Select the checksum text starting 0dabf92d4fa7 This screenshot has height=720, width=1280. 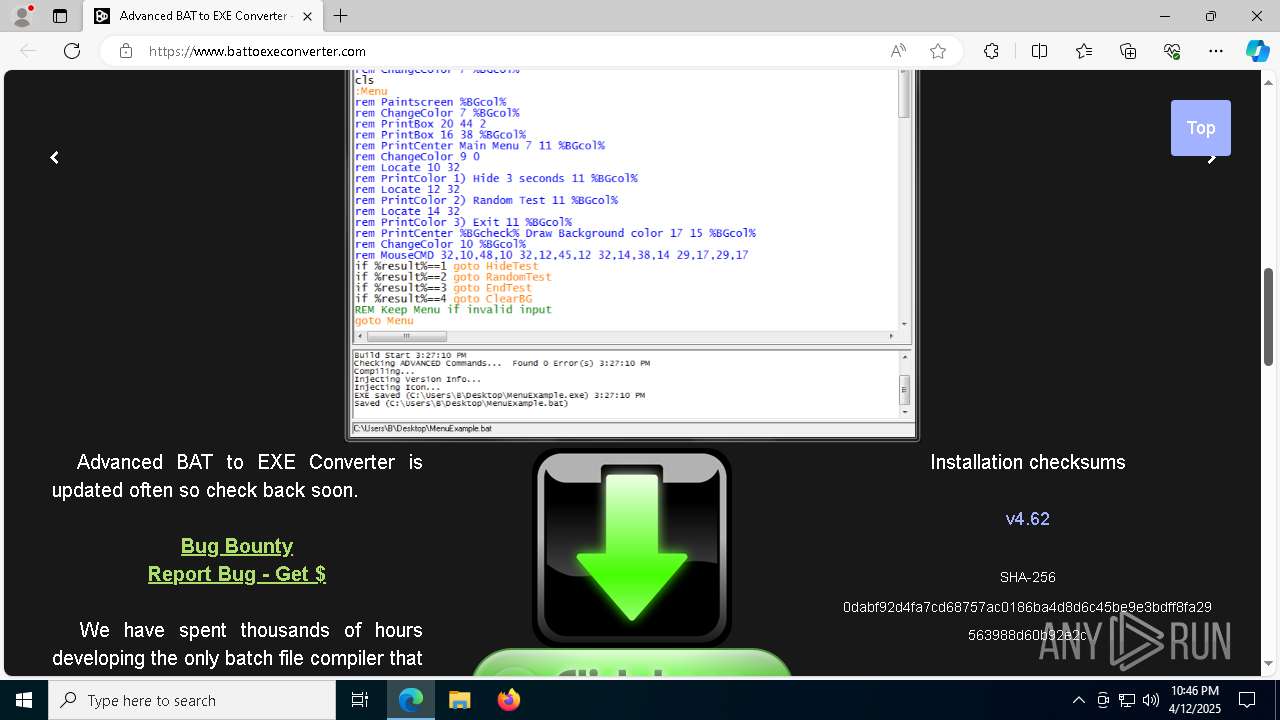click(x=1027, y=621)
